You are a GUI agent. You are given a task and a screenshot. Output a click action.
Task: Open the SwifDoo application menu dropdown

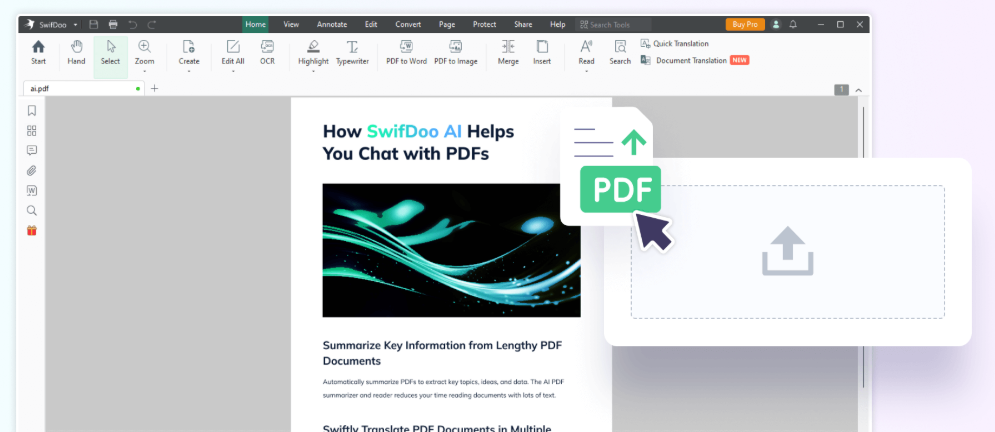point(76,25)
